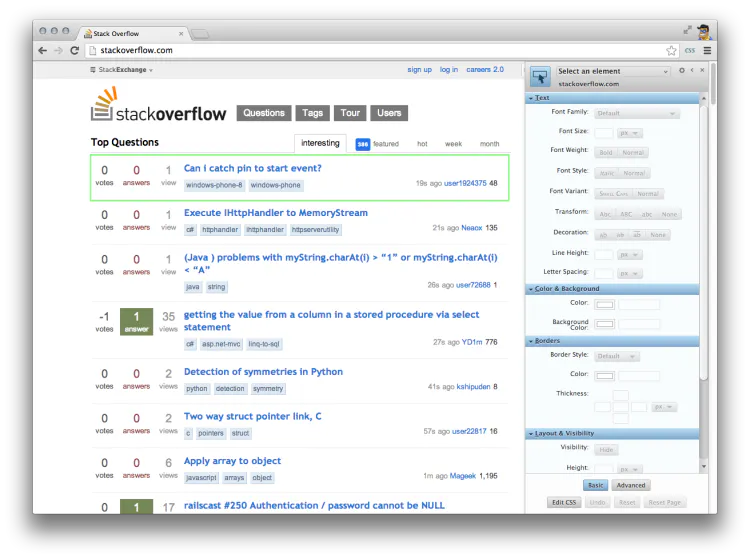The image size is (750, 559).
Task: Click the page icon in address bar
Action: pyautogui.click(x=92, y=50)
